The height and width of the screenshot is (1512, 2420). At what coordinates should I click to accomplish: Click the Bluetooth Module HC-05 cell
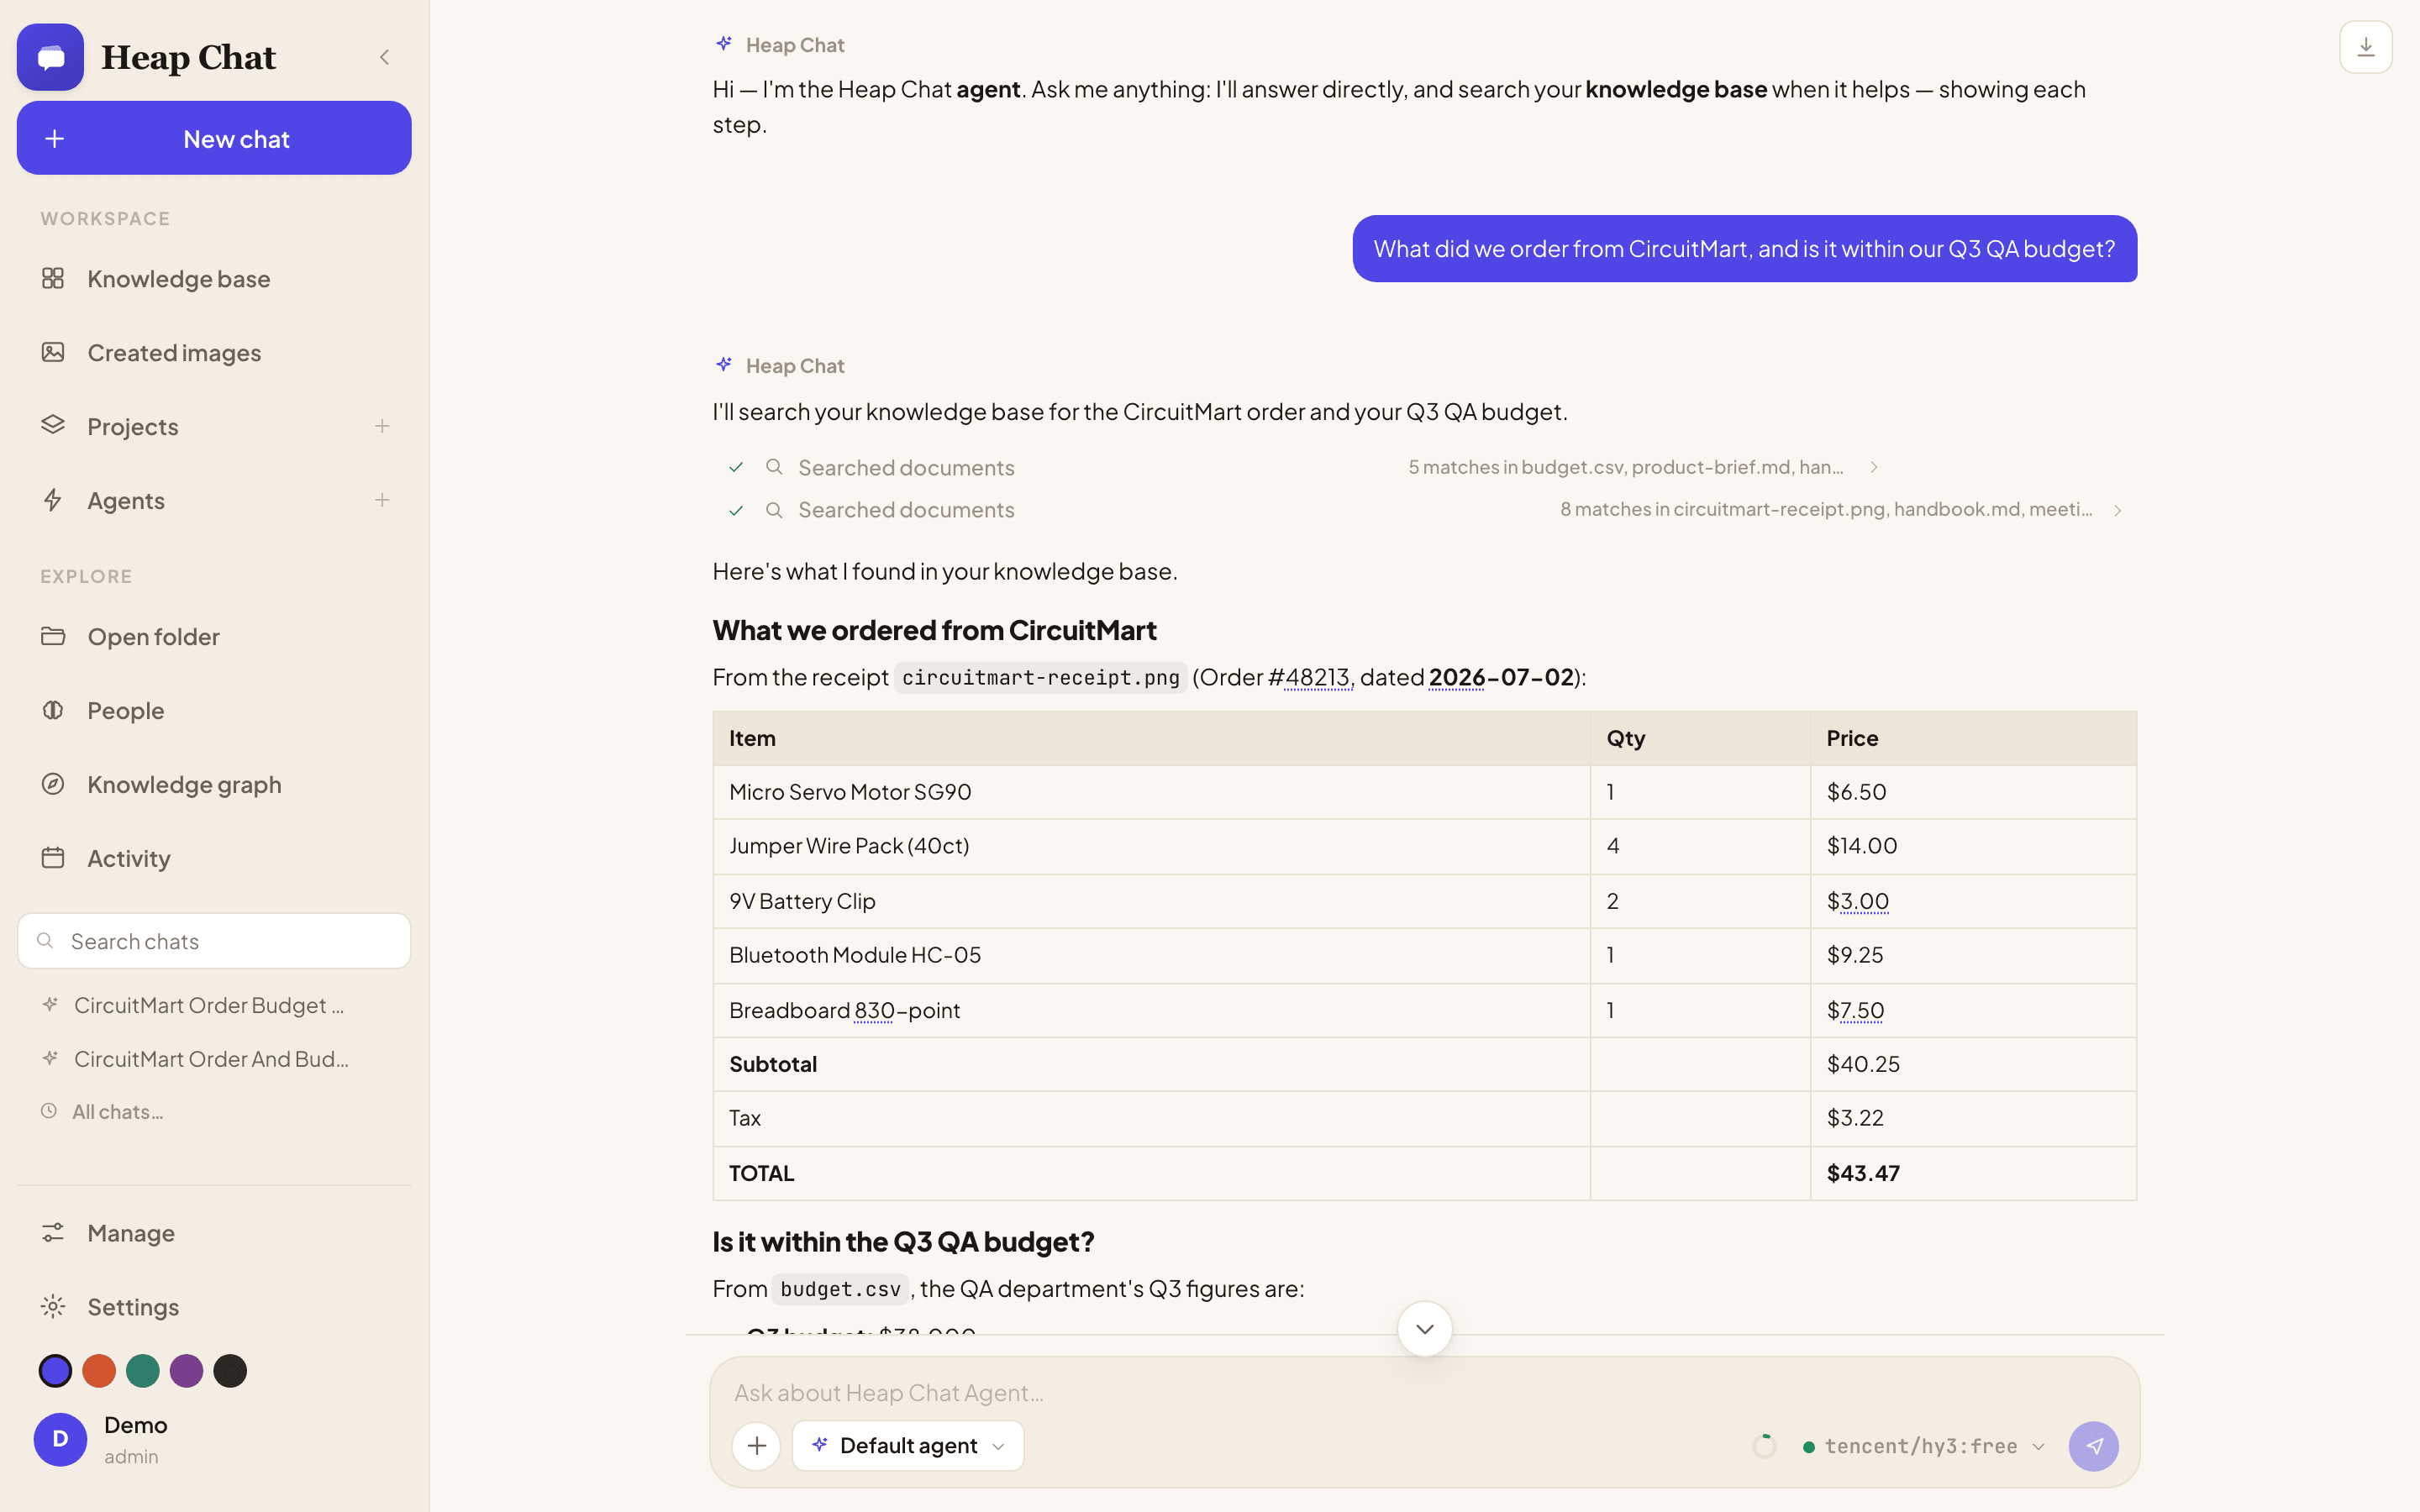(x=1151, y=955)
